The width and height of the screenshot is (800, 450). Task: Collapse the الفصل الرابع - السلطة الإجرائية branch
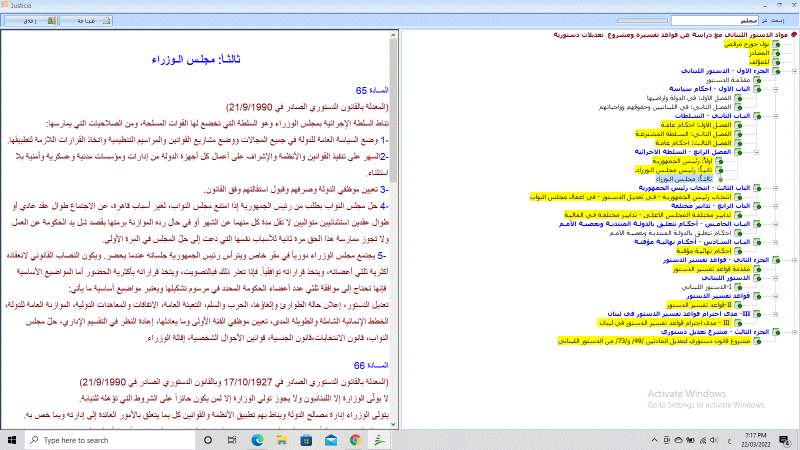tap(757, 152)
